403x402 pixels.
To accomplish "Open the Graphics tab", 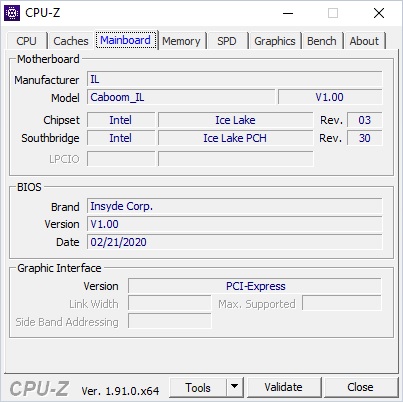I will click(x=275, y=41).
